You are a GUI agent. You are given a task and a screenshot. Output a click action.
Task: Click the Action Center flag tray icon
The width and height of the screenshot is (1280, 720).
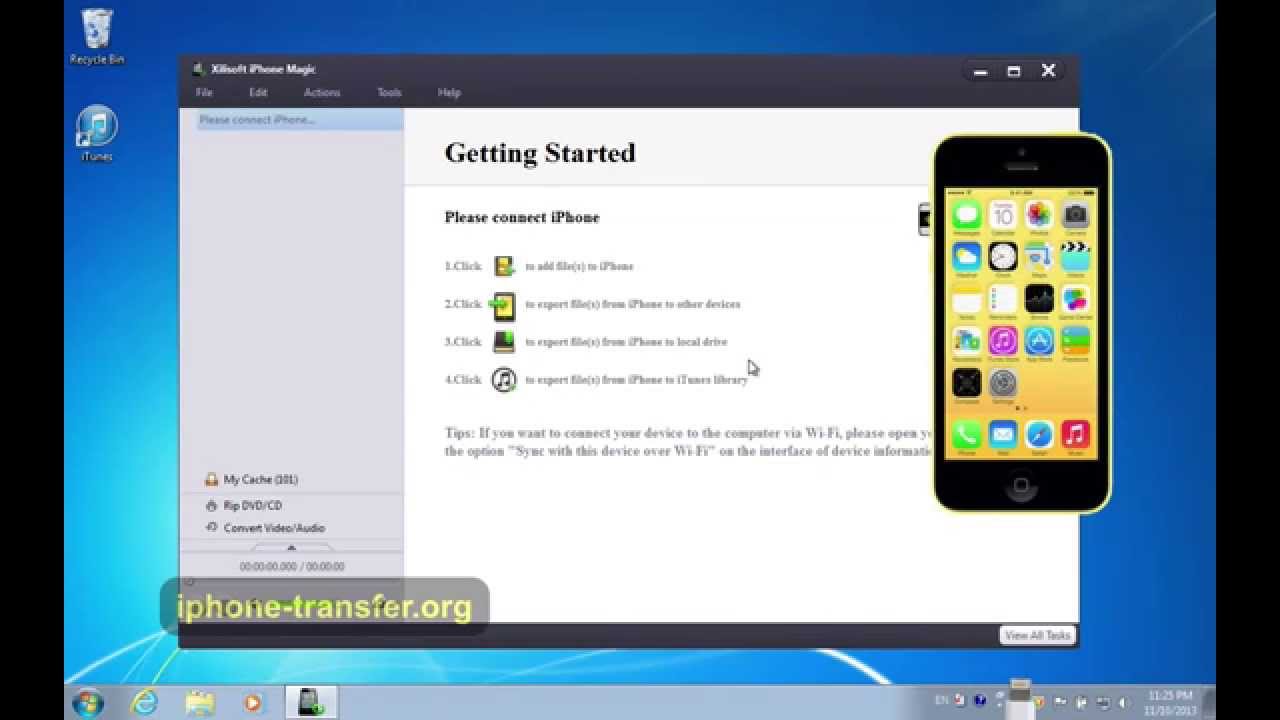[x=1060, y=702]
